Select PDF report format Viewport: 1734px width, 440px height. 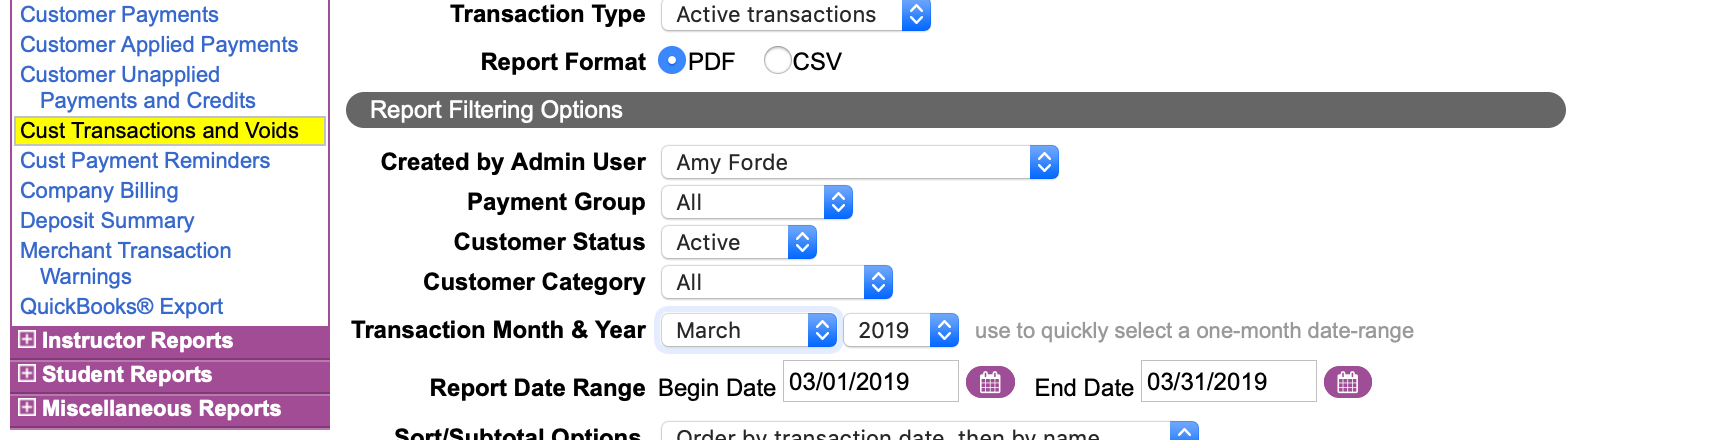pos(673,61)
